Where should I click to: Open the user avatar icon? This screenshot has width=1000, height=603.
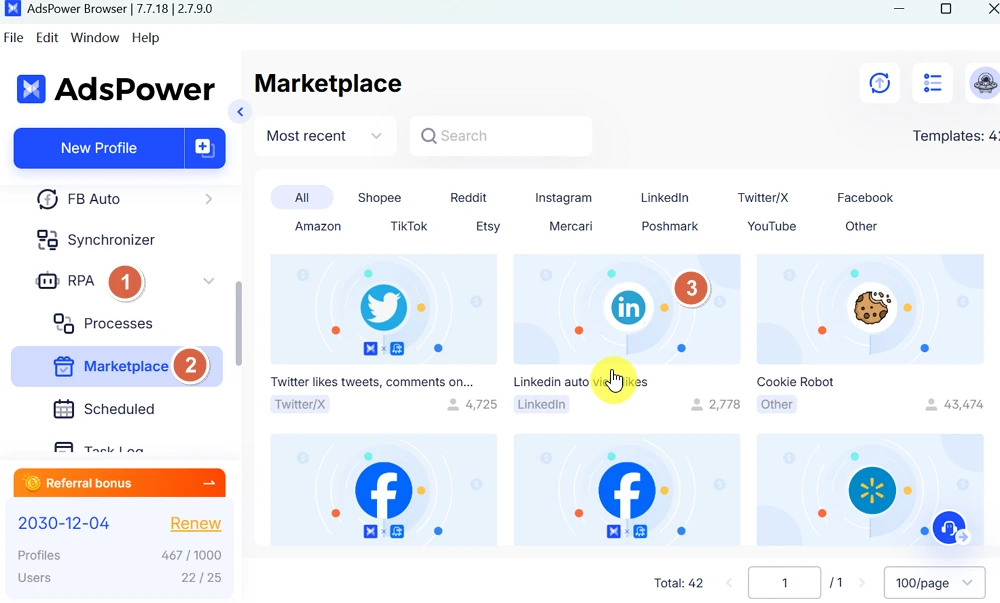984,84
